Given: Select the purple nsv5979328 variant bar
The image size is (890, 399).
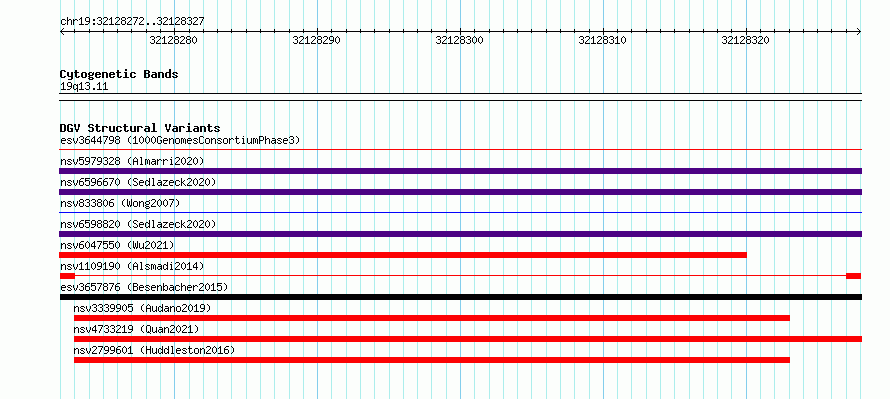Looking at the screenshot, I should point(460,171).
